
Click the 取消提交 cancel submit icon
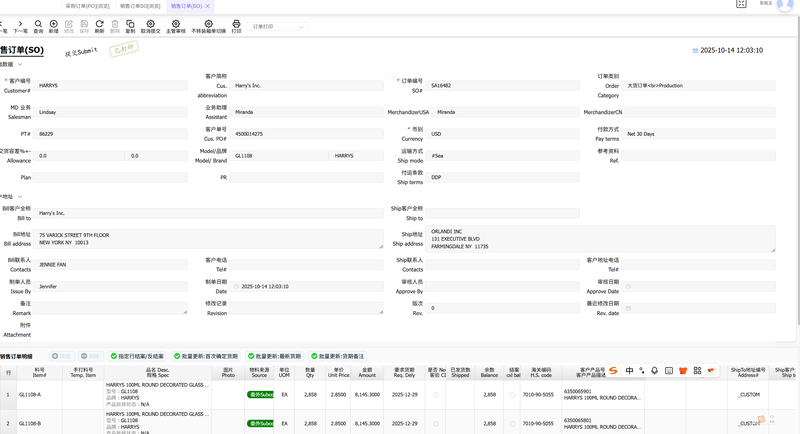click(x=151, y=24)
